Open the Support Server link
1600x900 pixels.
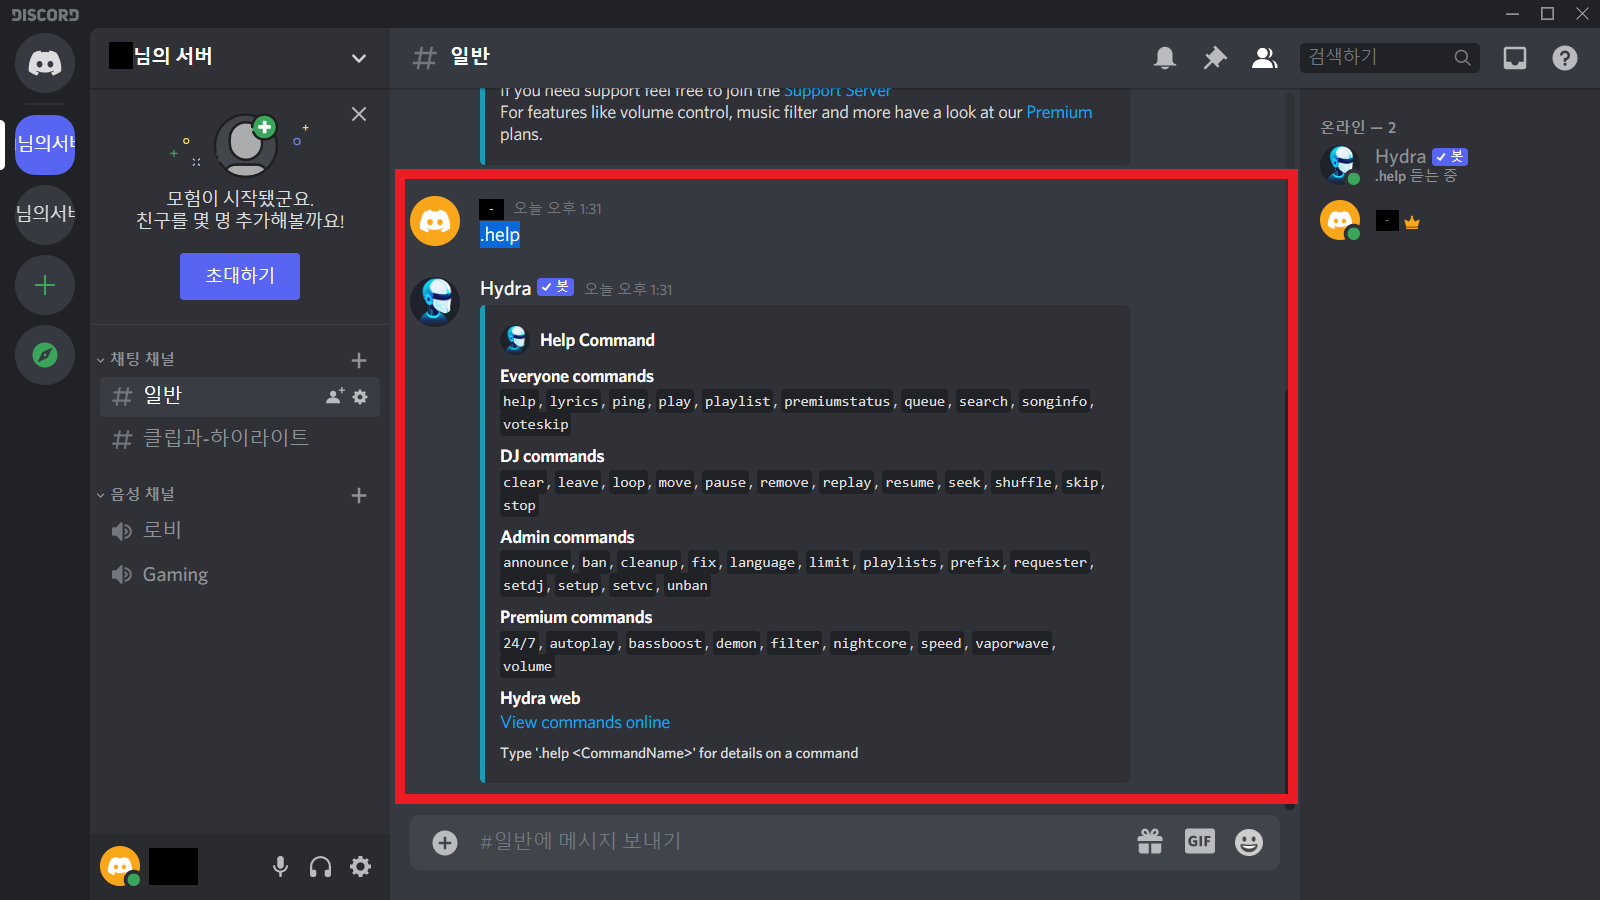[837, 91]
